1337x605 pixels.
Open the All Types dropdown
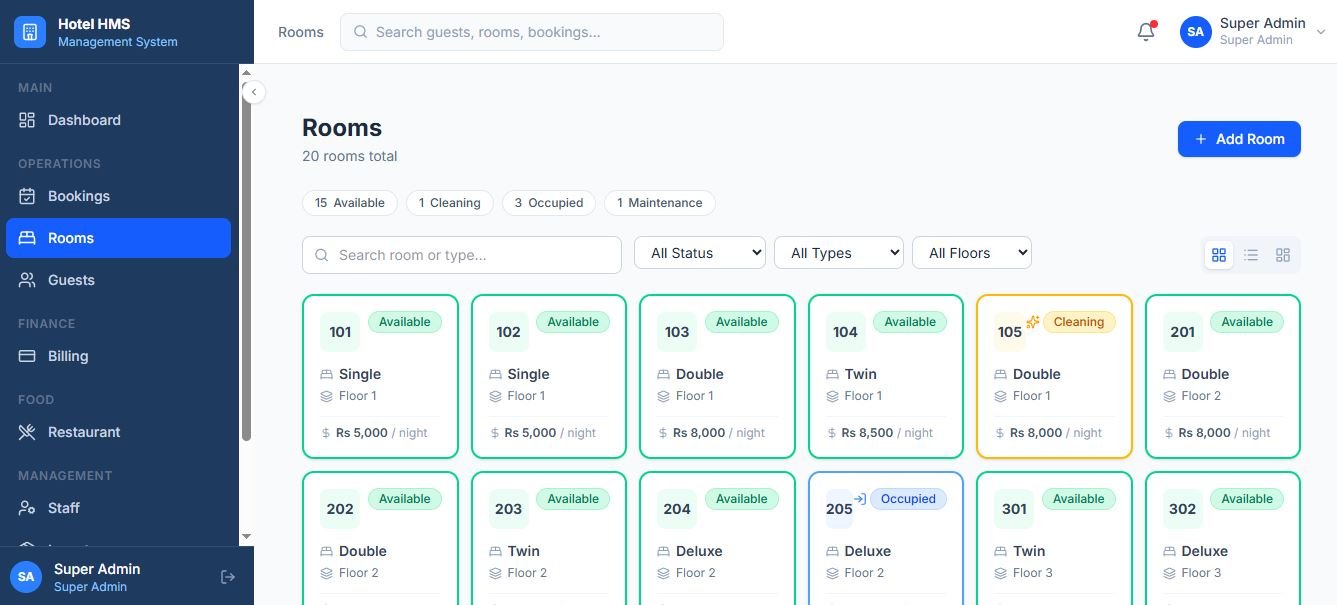[x=839, y=253]
